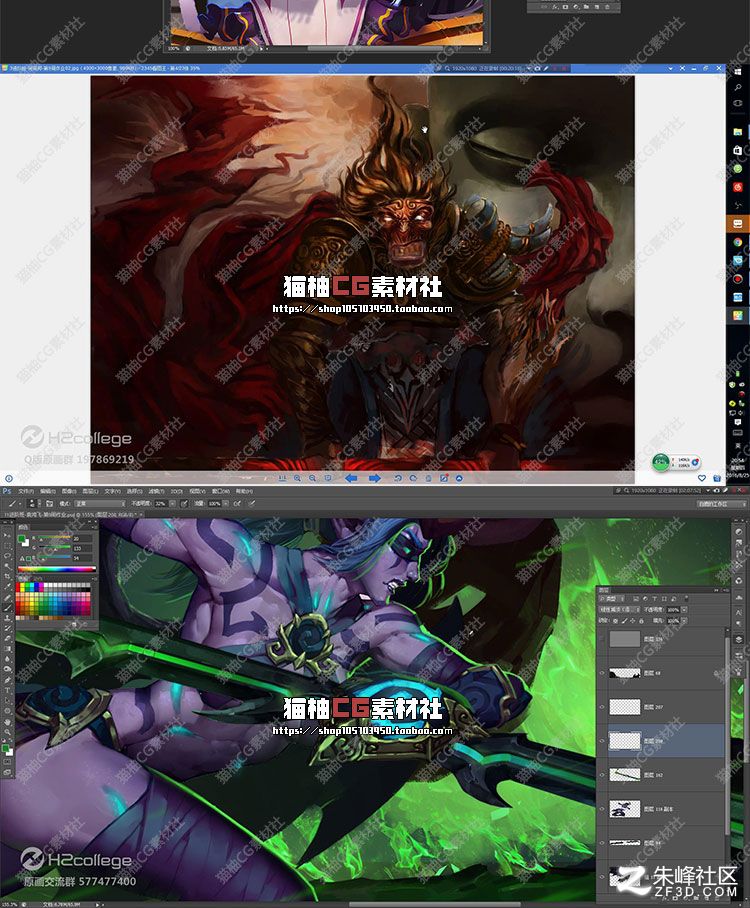Open layer filter type dropdown in Layers panel
Viewport: 750px width, 908px height.
612,599
